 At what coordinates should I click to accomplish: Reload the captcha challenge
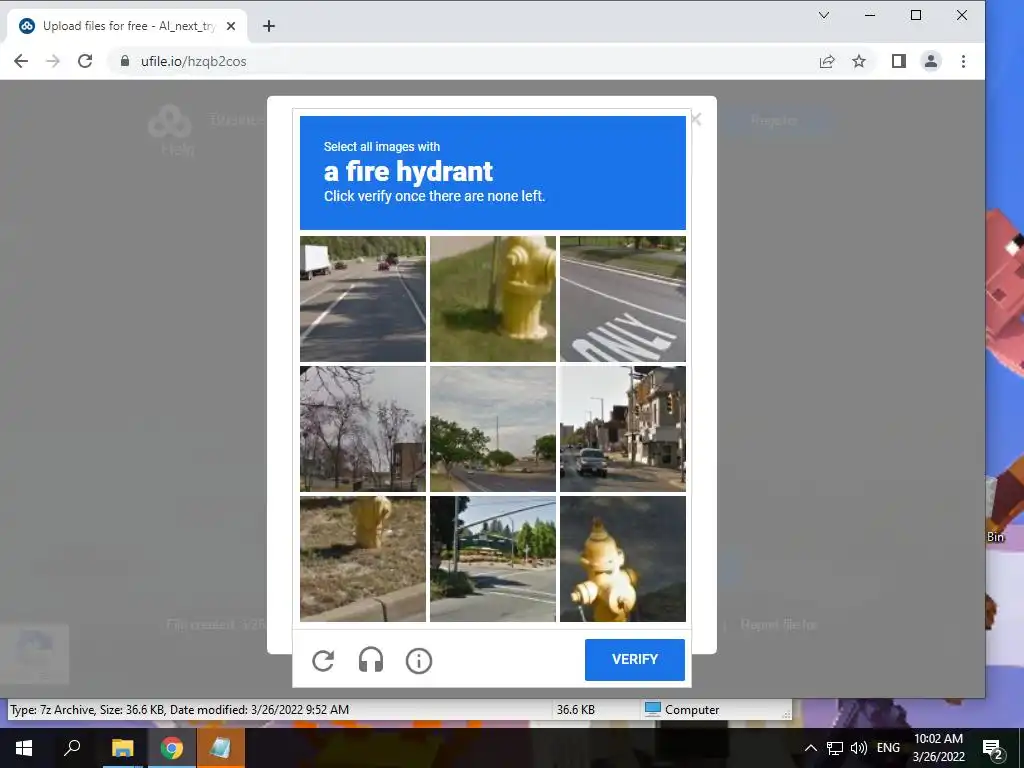point(323,660)
